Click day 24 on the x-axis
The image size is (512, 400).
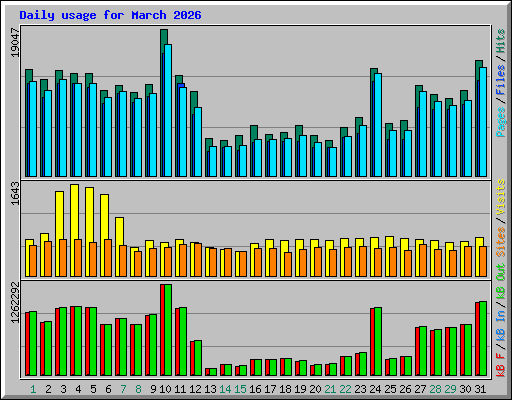pos(375,389)
